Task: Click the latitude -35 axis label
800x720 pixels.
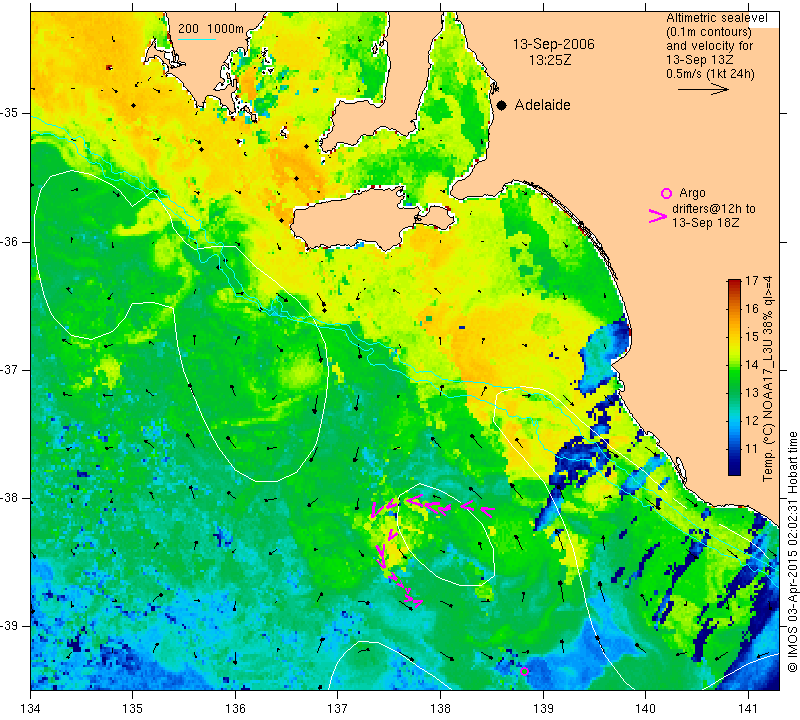Action: (10, 113)
